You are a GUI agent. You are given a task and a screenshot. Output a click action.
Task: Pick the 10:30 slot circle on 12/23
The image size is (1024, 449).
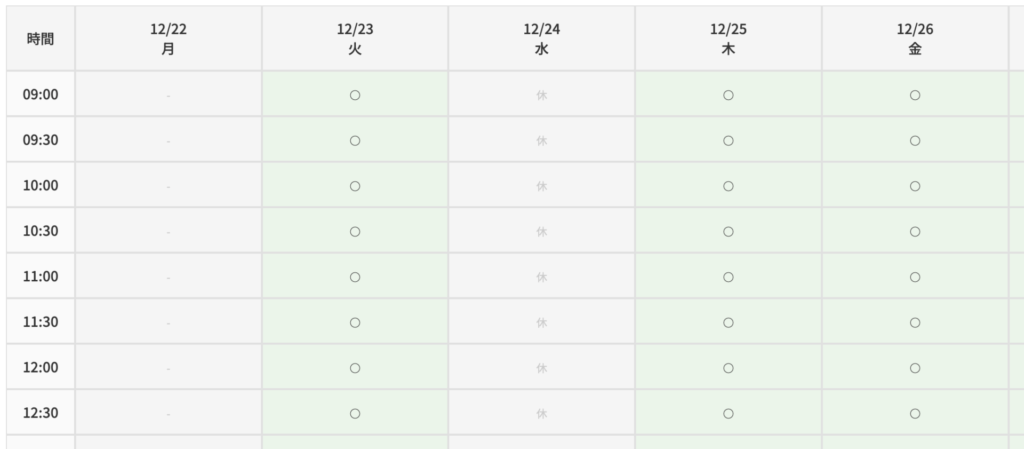pos(355,231)
